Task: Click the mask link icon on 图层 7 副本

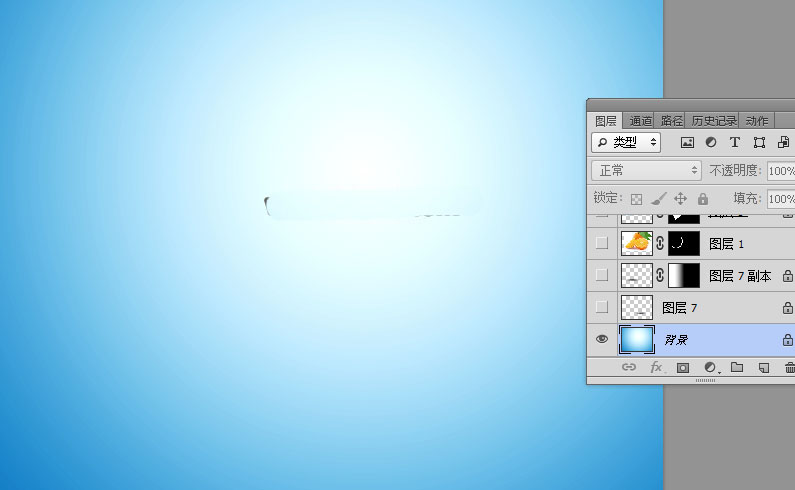Action: (x=660, y=275)
